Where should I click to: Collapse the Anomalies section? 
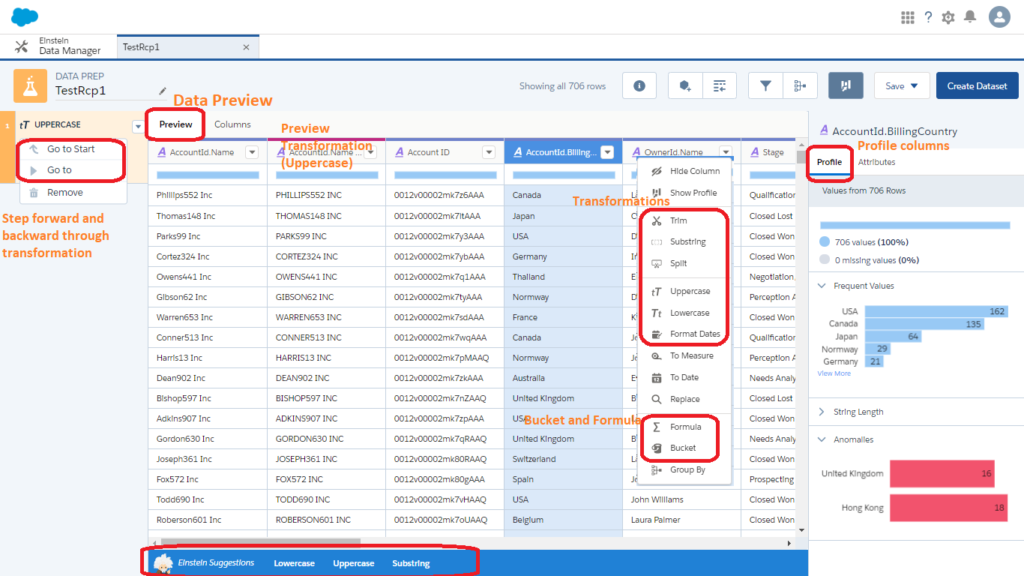[822, 440]
